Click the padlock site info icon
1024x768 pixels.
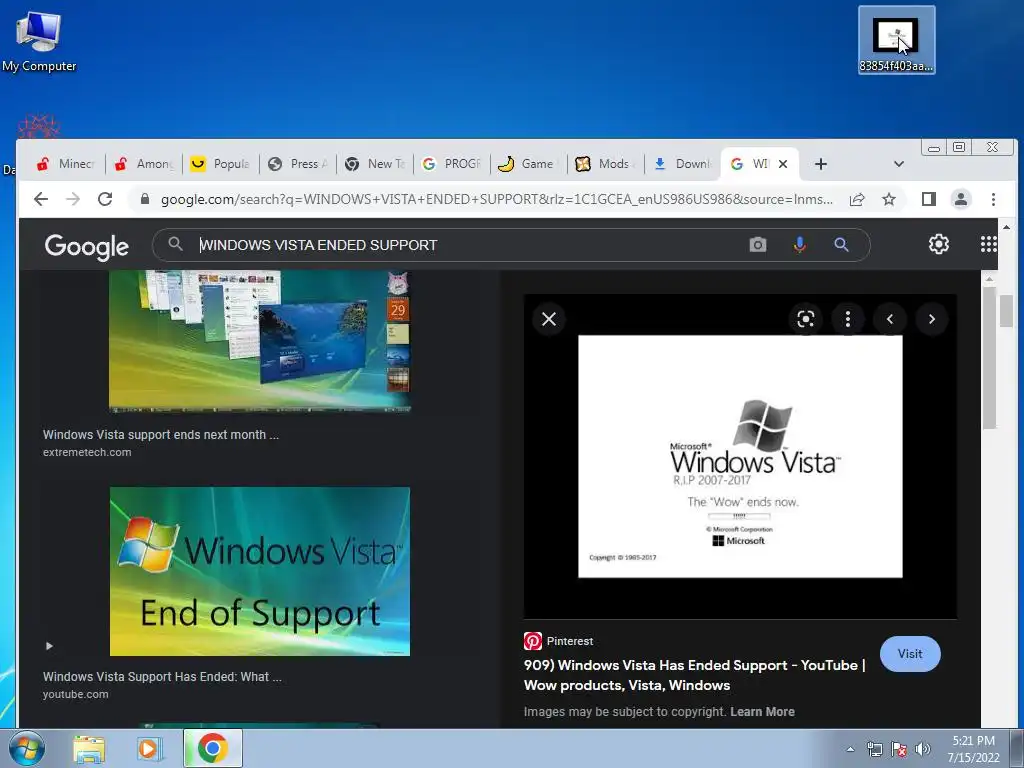point(145,199)
